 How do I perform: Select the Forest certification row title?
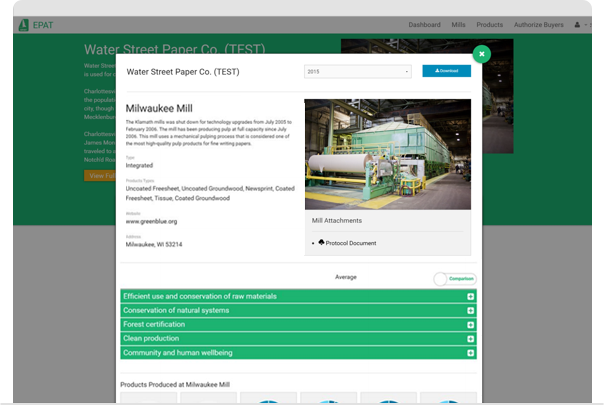coord(154,324)
